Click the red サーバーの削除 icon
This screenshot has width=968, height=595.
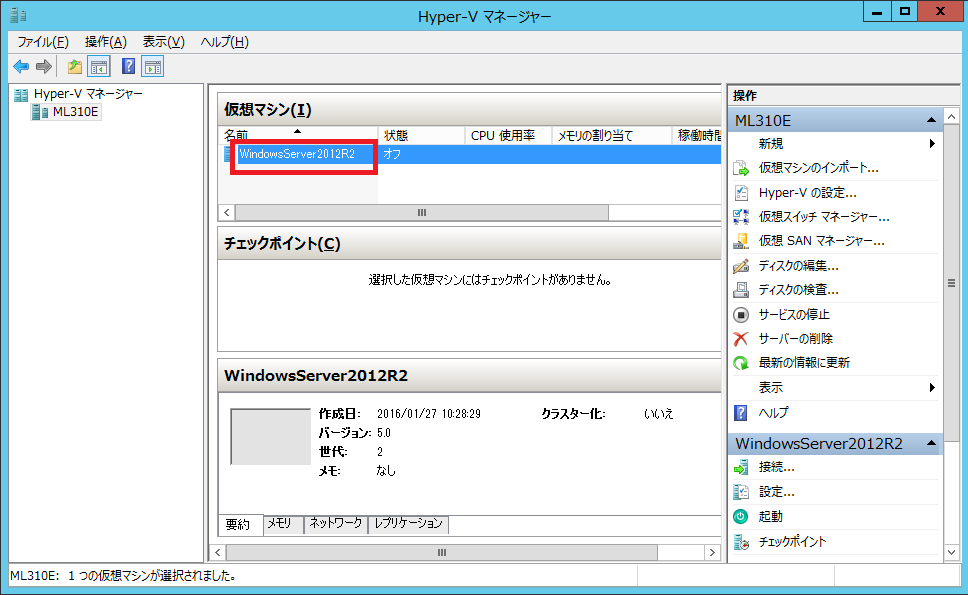tap(741, 339)
